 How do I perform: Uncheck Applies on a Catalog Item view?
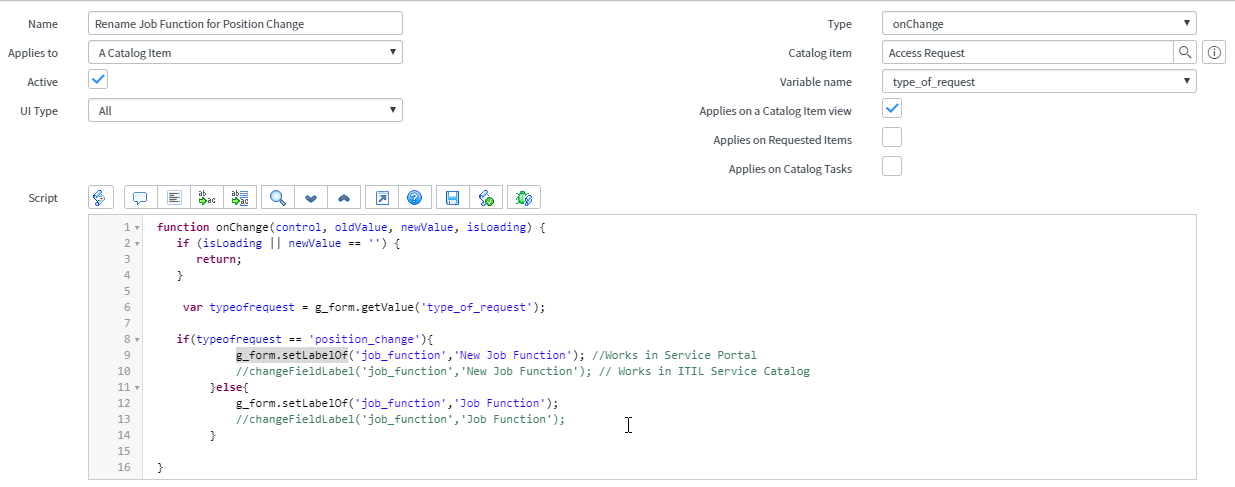[892, 108]
